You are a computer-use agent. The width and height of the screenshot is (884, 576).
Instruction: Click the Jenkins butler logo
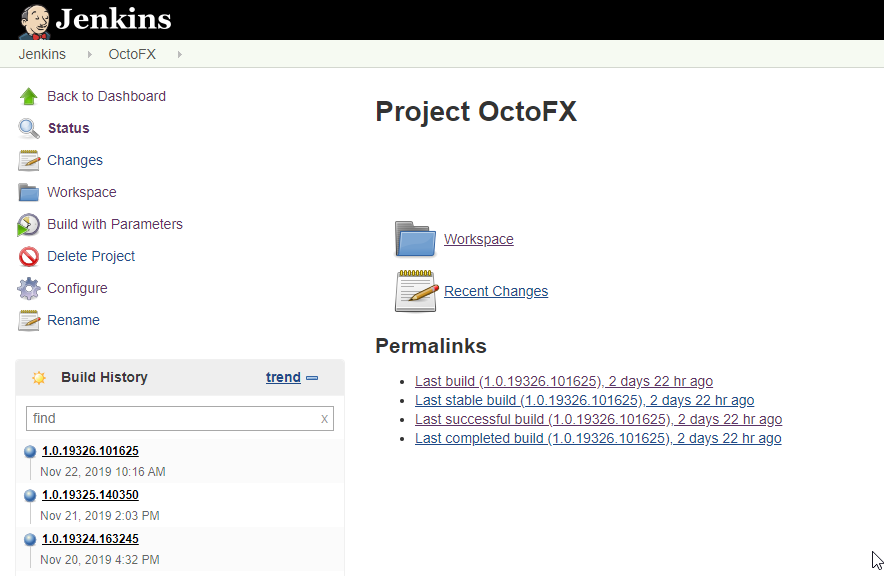tap(35, 21)
